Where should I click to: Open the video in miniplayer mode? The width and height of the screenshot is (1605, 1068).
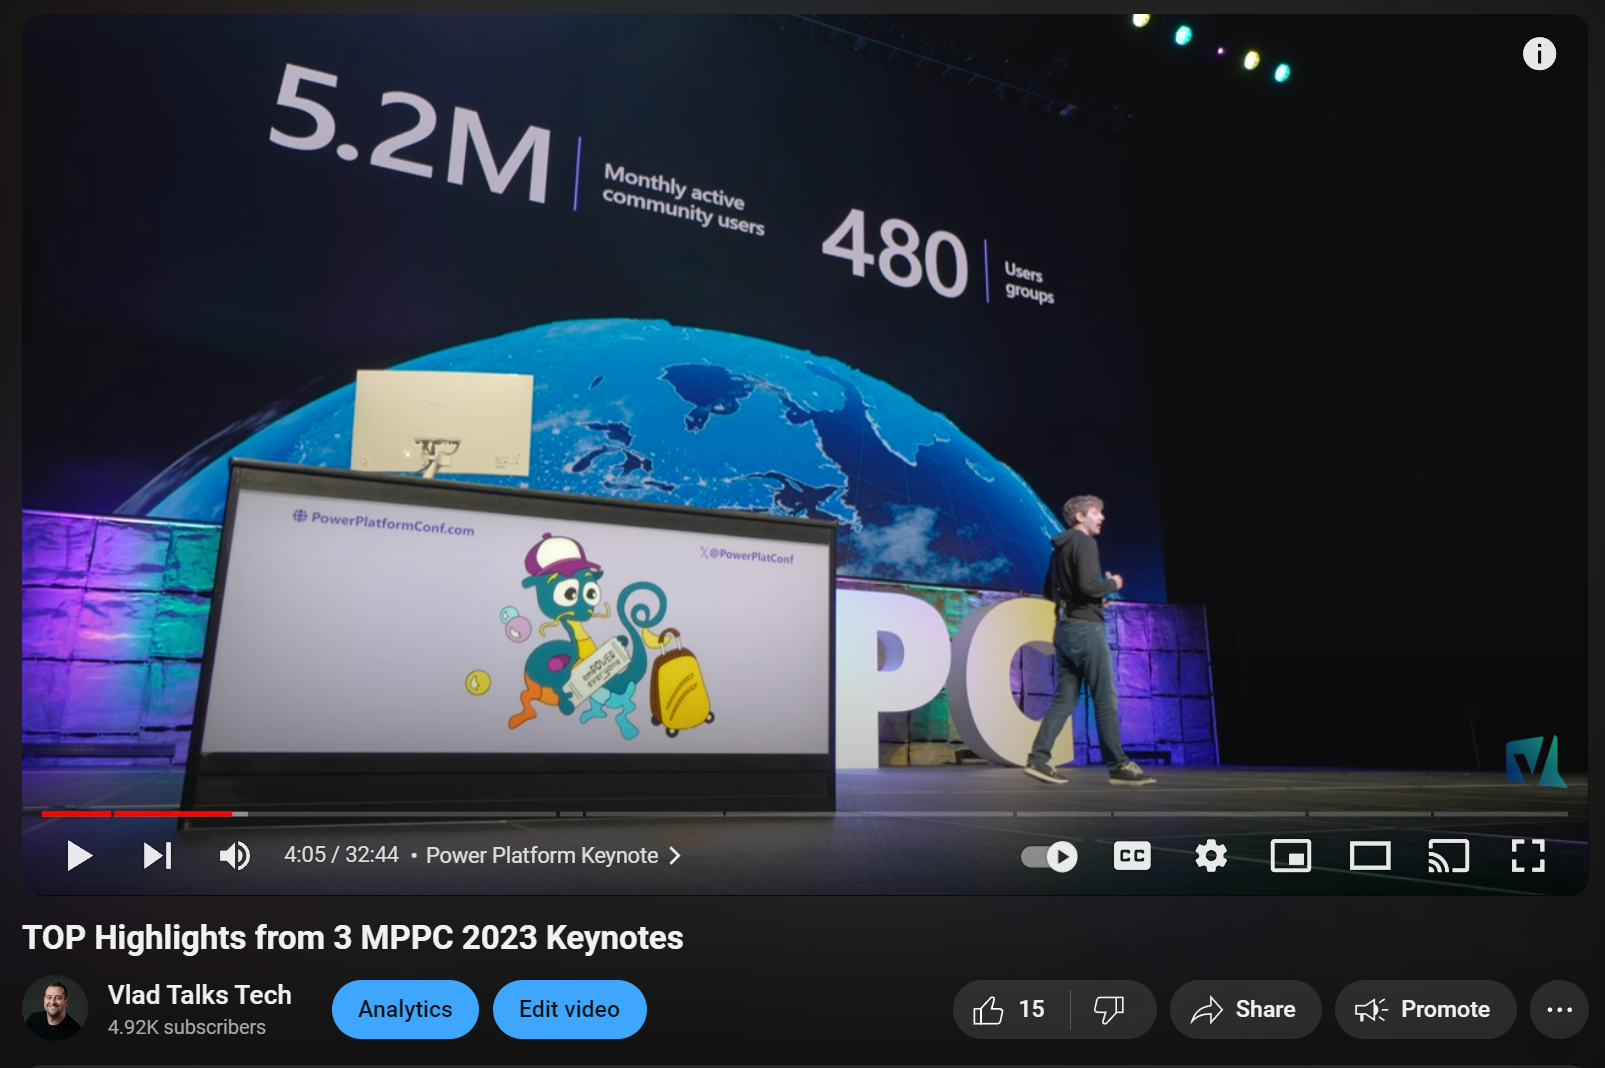point(1291,855)
